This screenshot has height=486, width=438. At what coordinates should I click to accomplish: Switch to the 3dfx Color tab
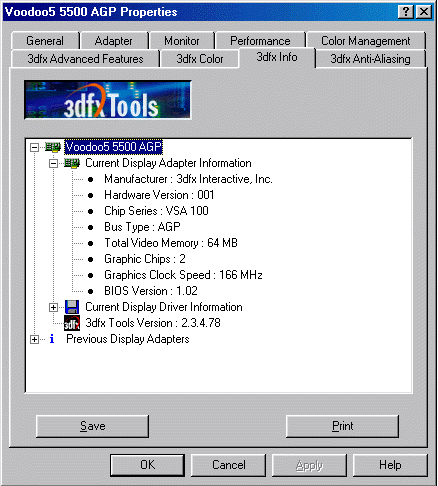(200, 59)
